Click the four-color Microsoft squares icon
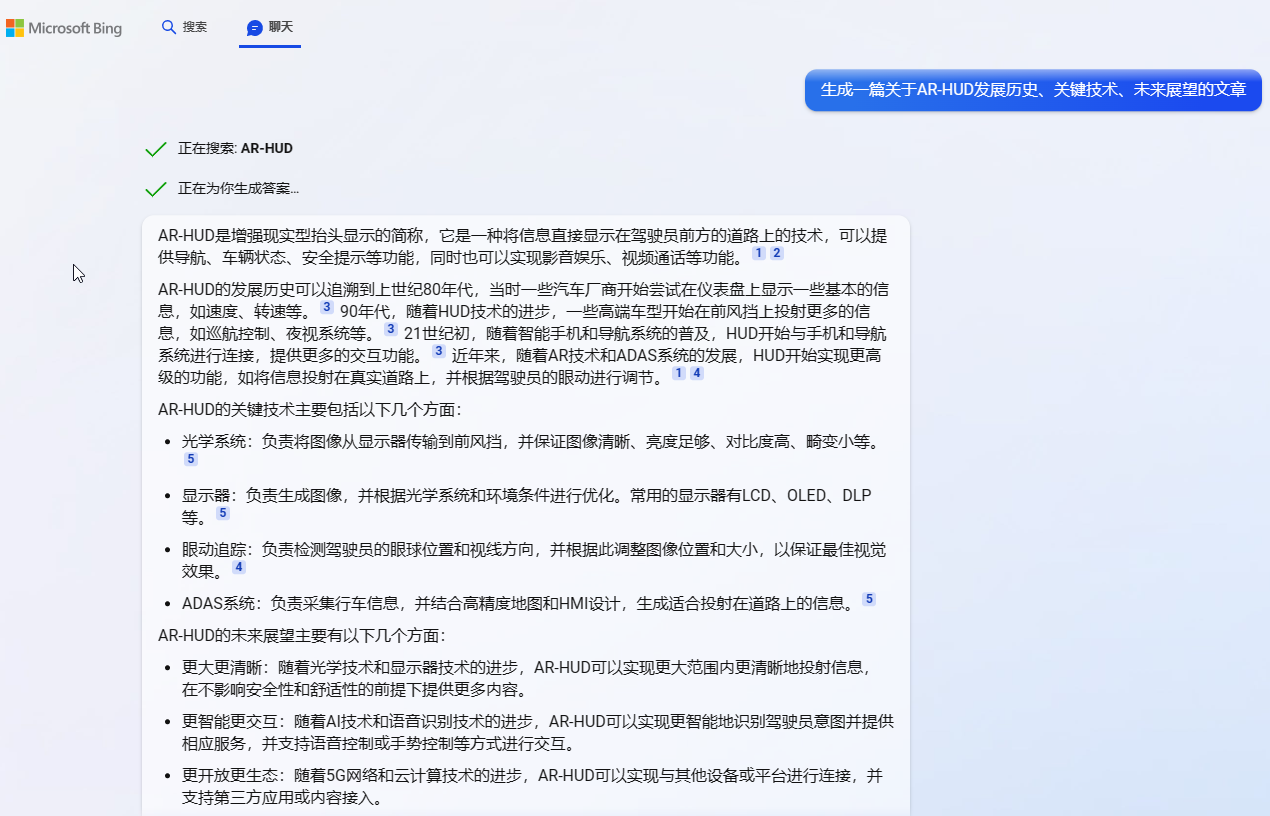Screen dimensions: 1270x816 point(14,27)
